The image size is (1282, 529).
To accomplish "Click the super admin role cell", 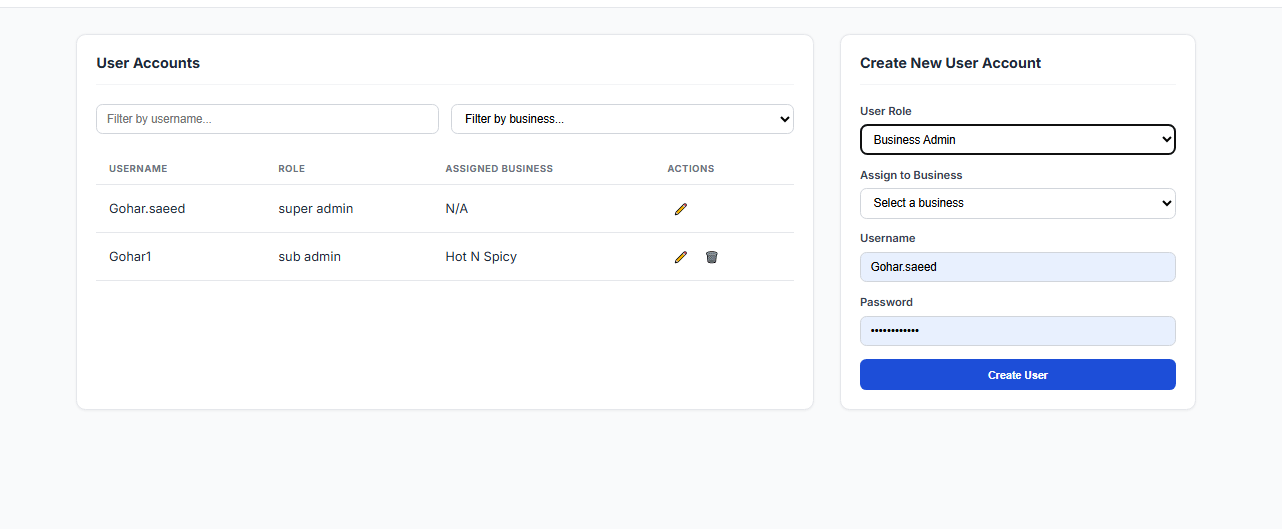I will [315, 209].
